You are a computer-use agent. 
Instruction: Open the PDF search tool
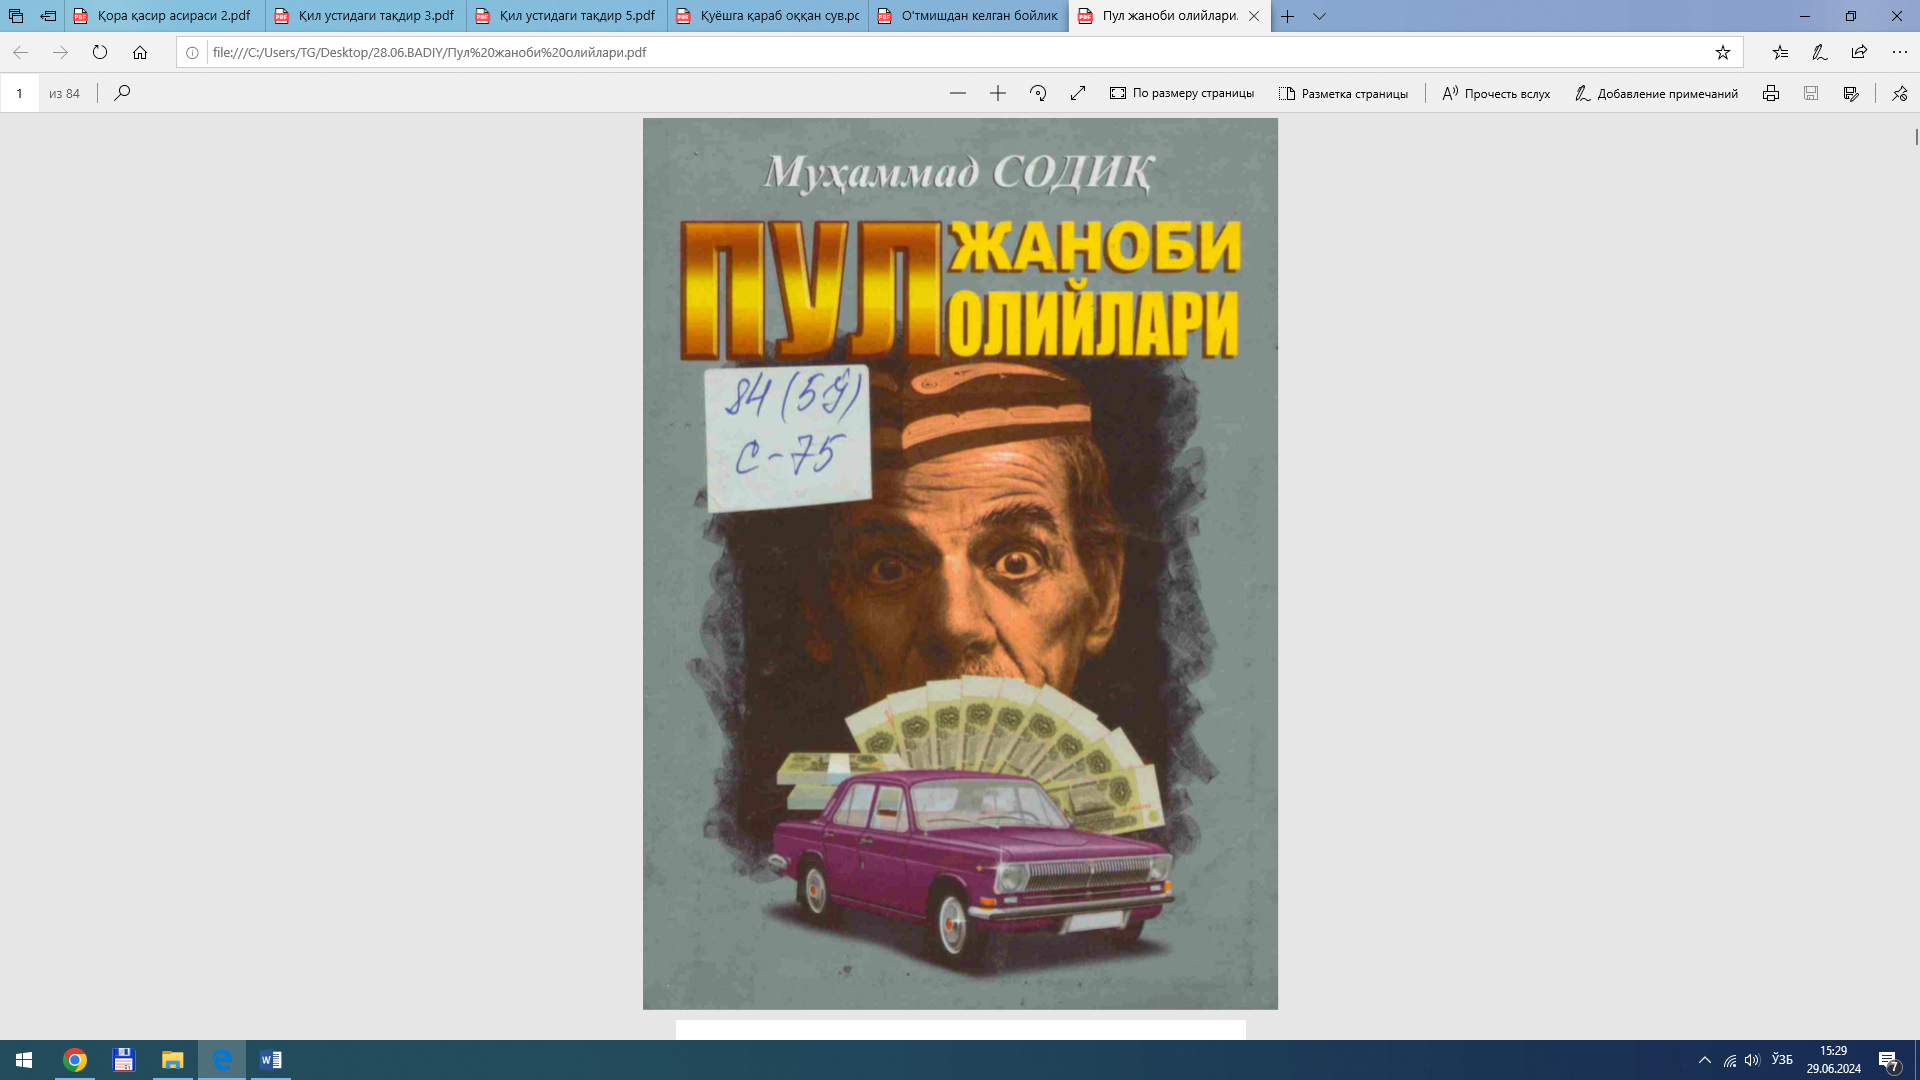point(121,93)
